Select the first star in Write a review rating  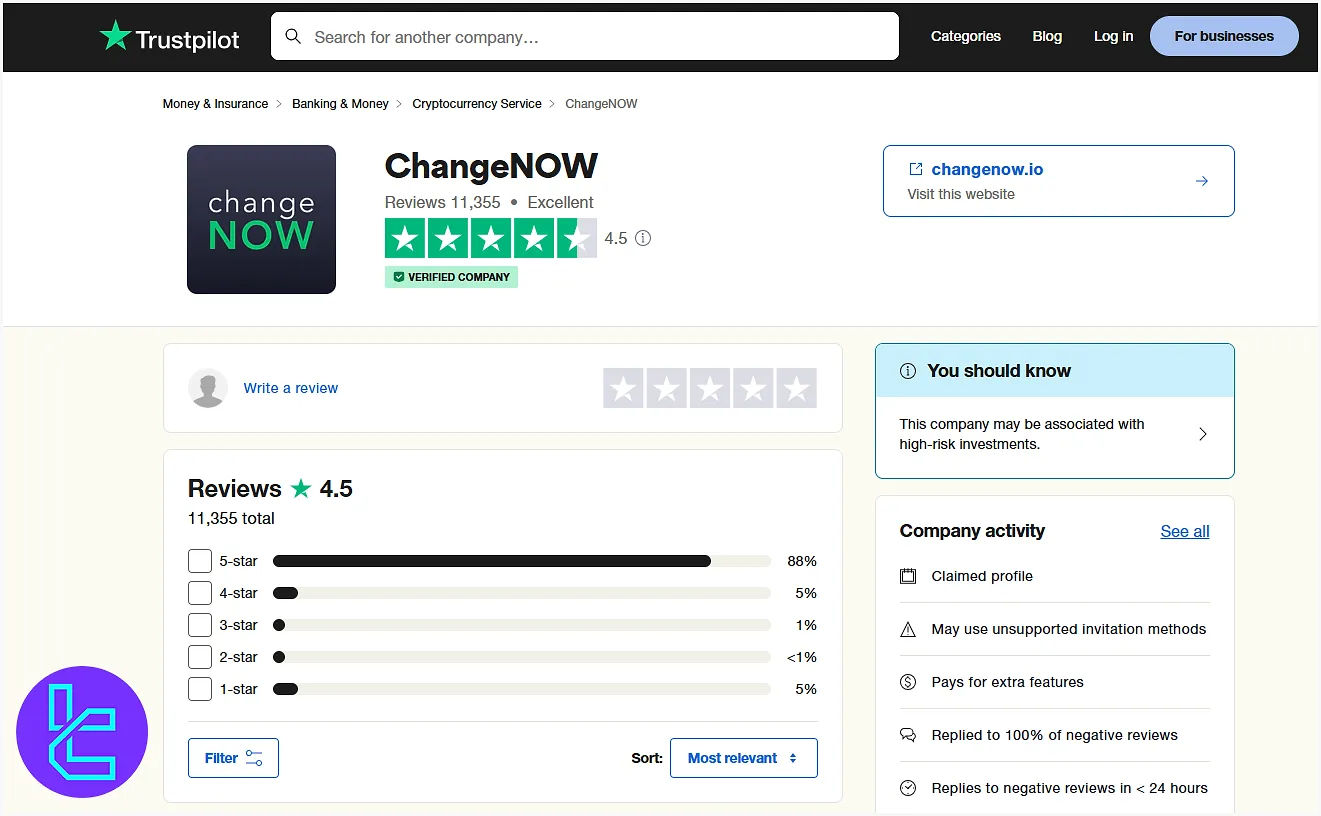pyautogui.click(x=623, y=388)
